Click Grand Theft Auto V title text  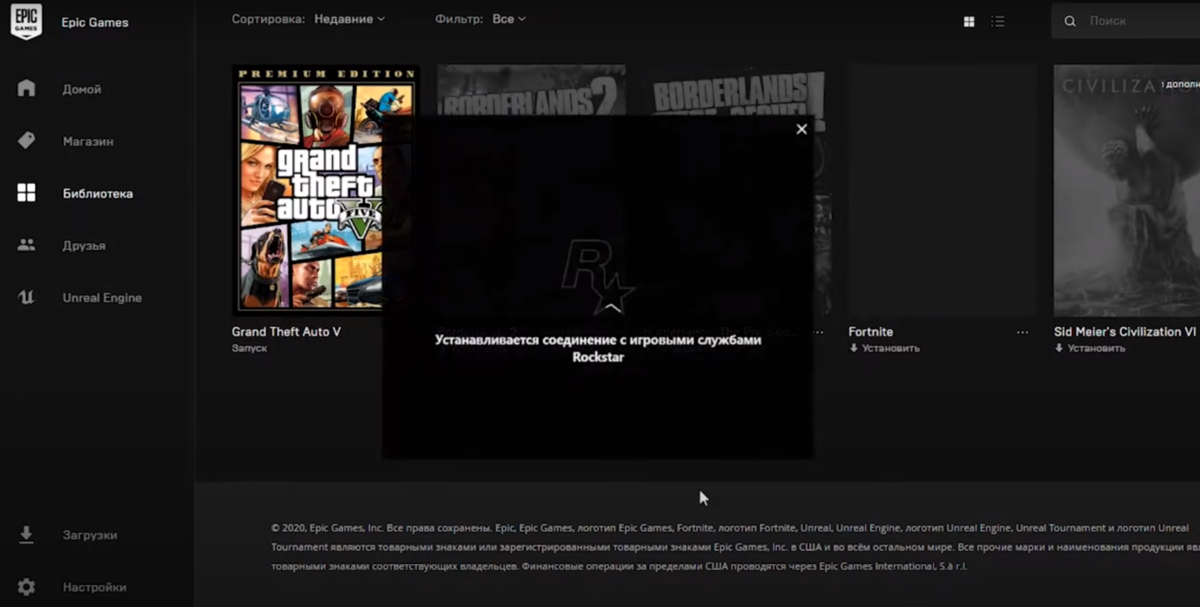[x=287, y=331]
